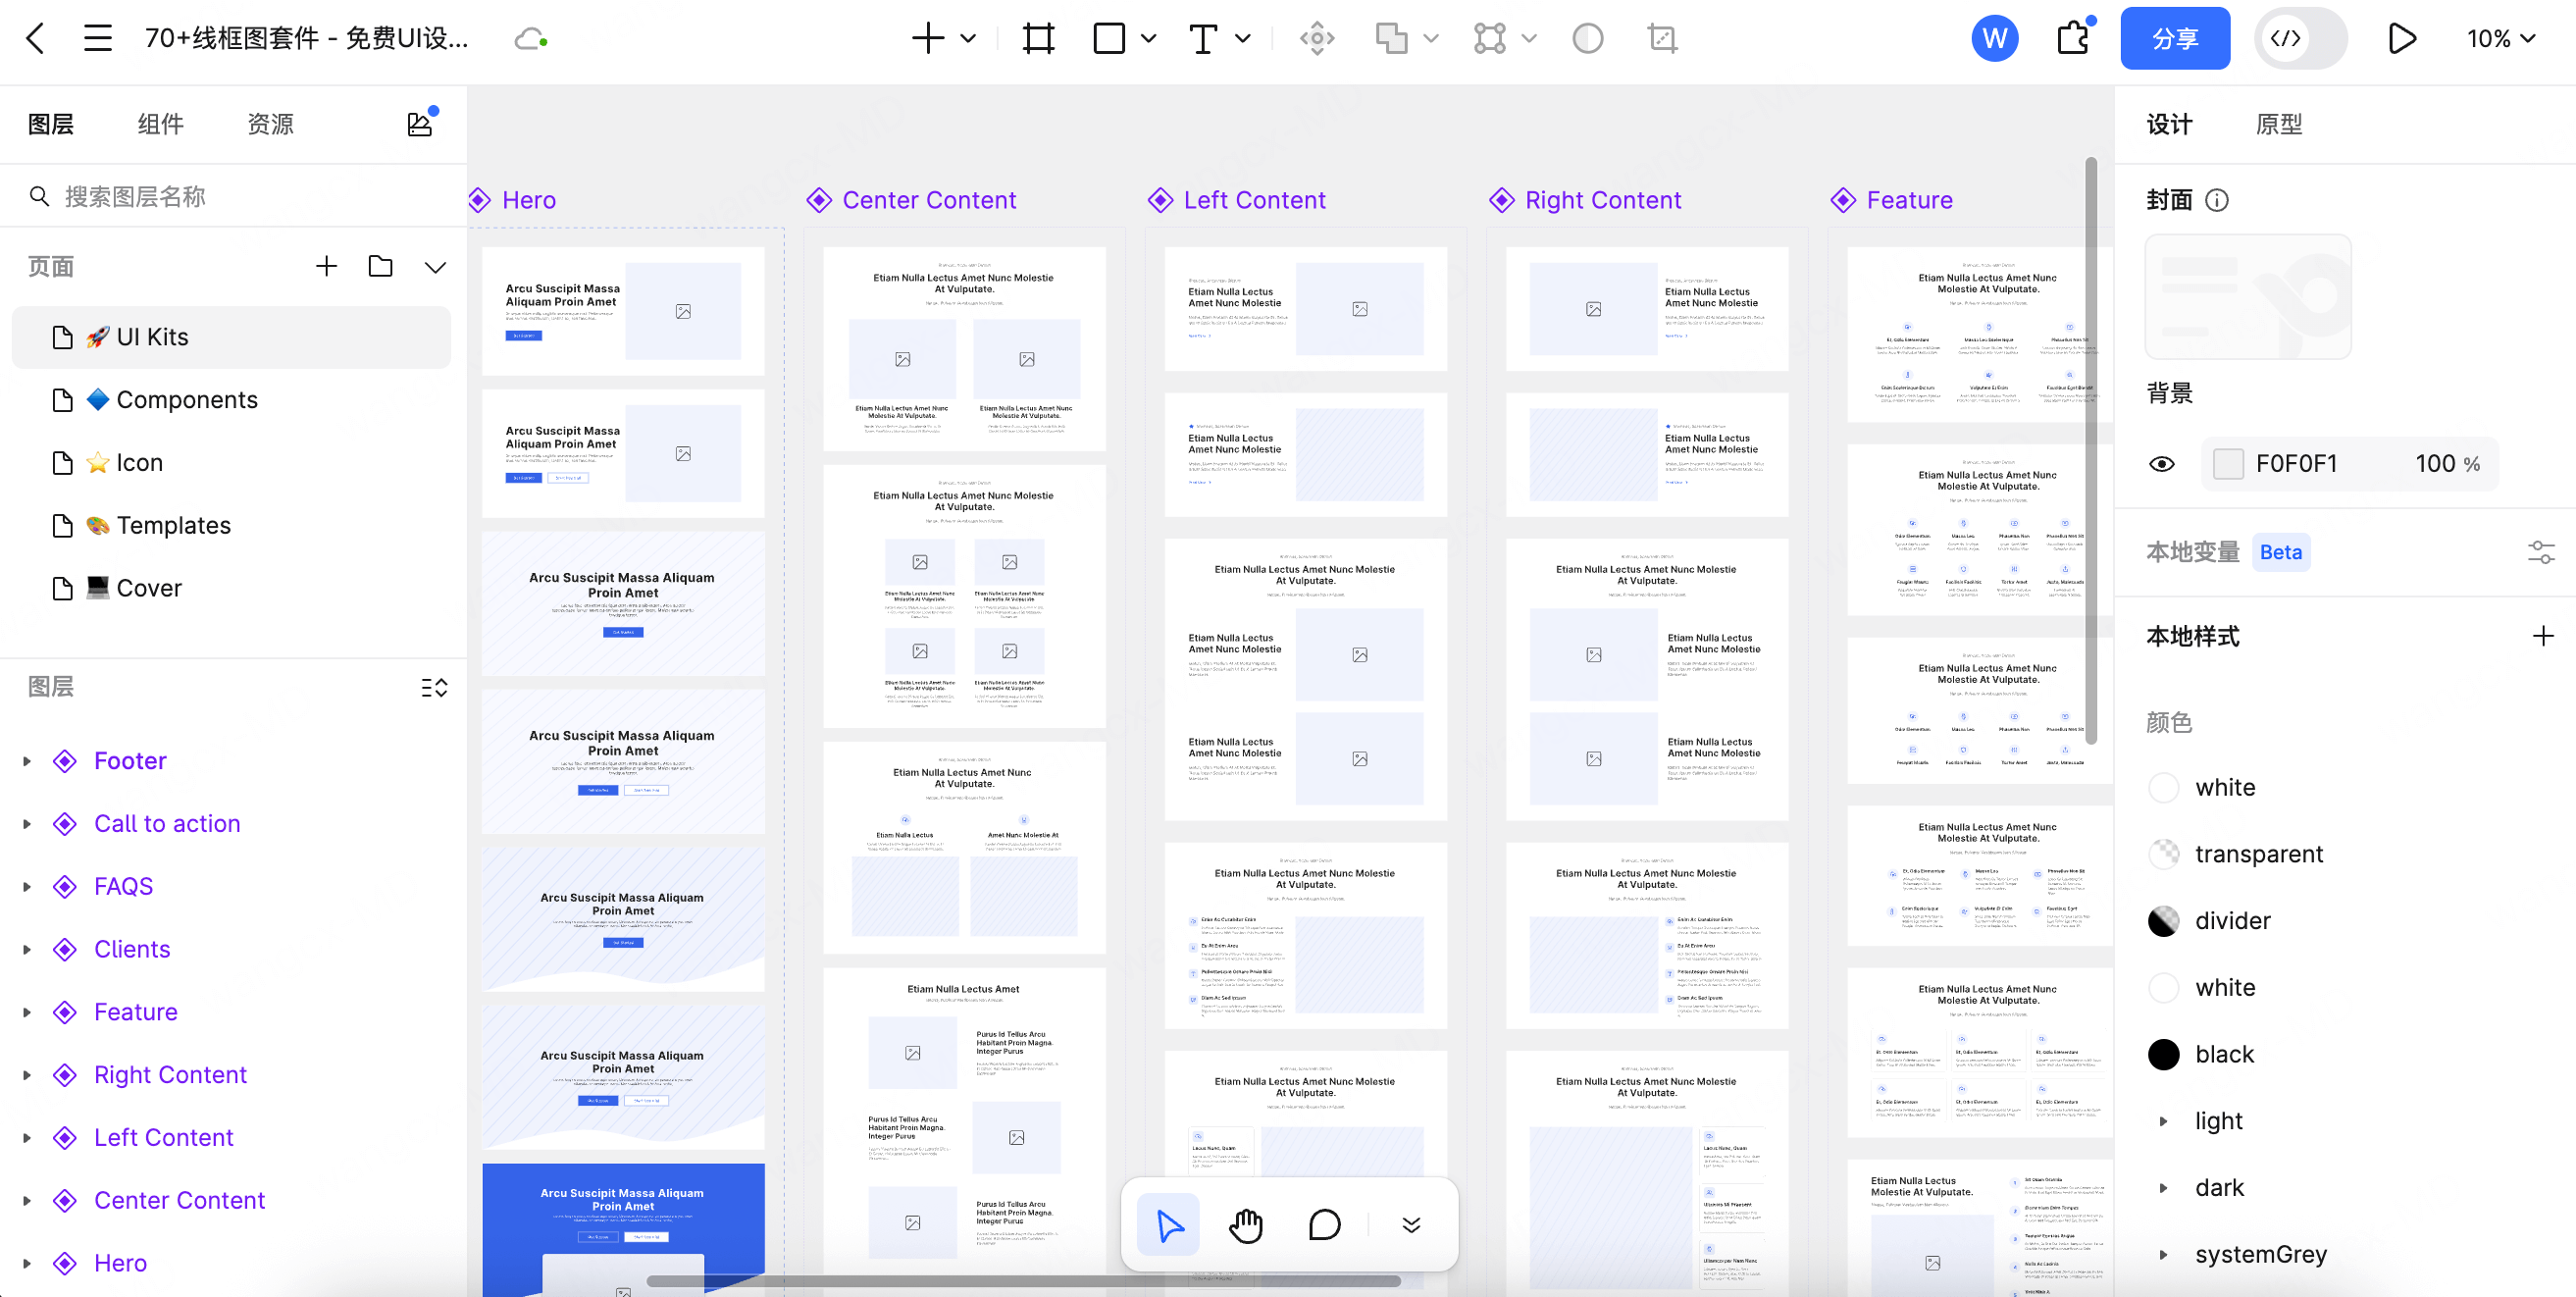The height and width of the screenshot is (1297, 2576).
Task: Expand the light color styles group
Action: 2163,1121
